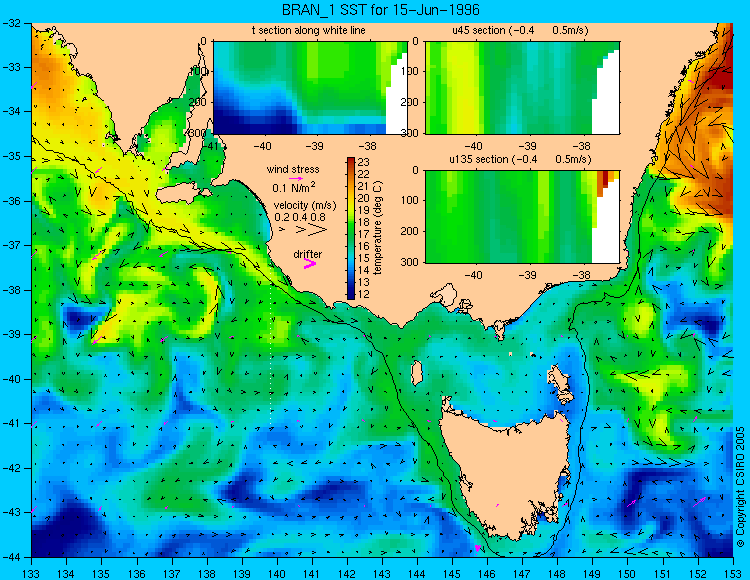
Task: Select the 't section along white line' label
Action: coord(309,30)
